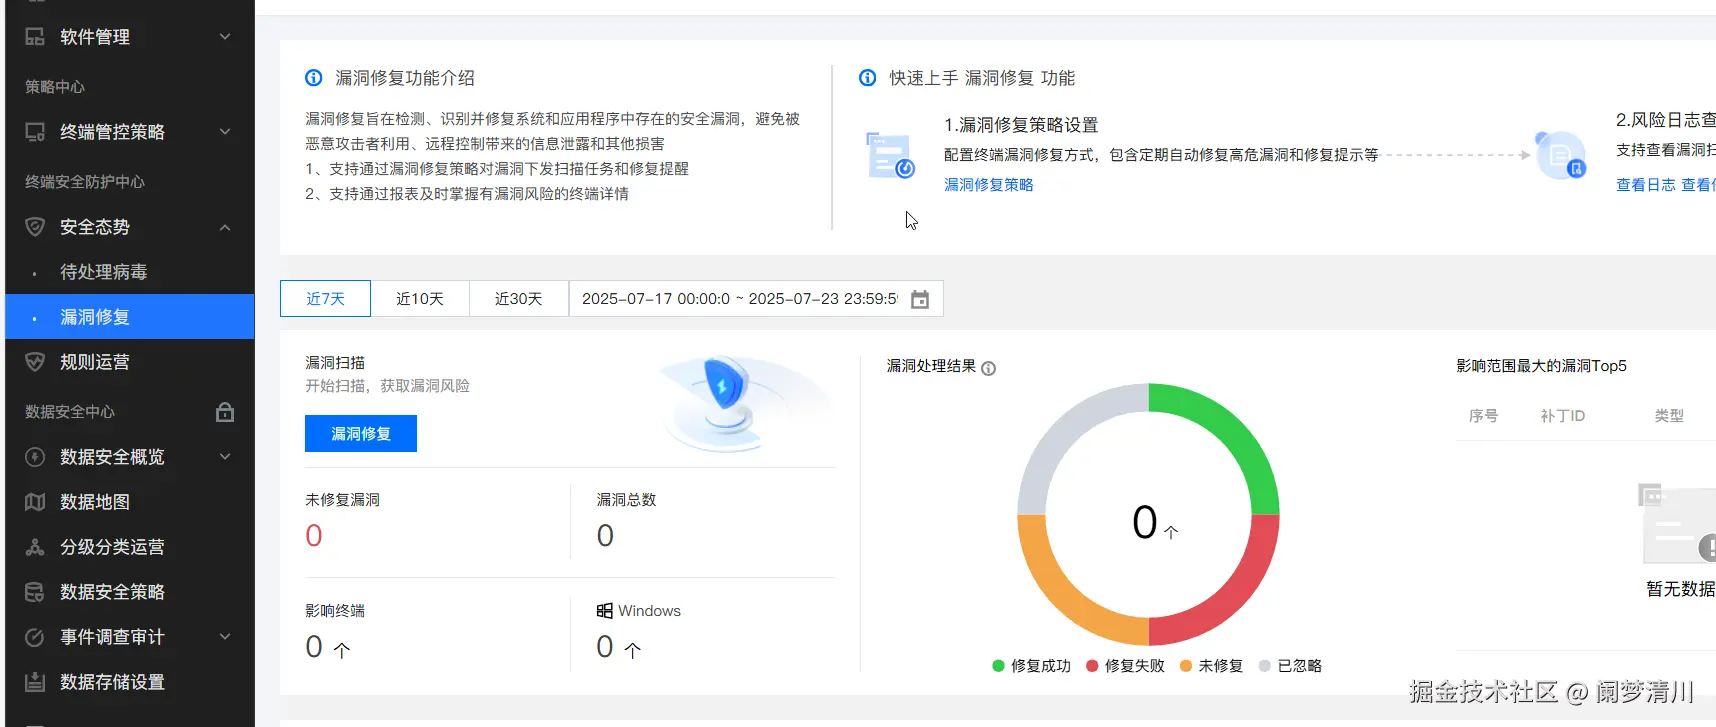The image size is (1716, 727).
Task: Click the lock icon beside 数据安全中心
Action: [225, 412]
